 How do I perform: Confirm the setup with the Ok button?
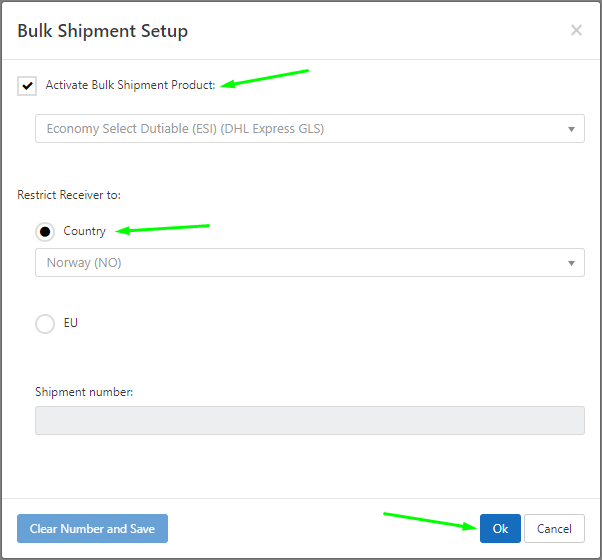pos(500,529)
